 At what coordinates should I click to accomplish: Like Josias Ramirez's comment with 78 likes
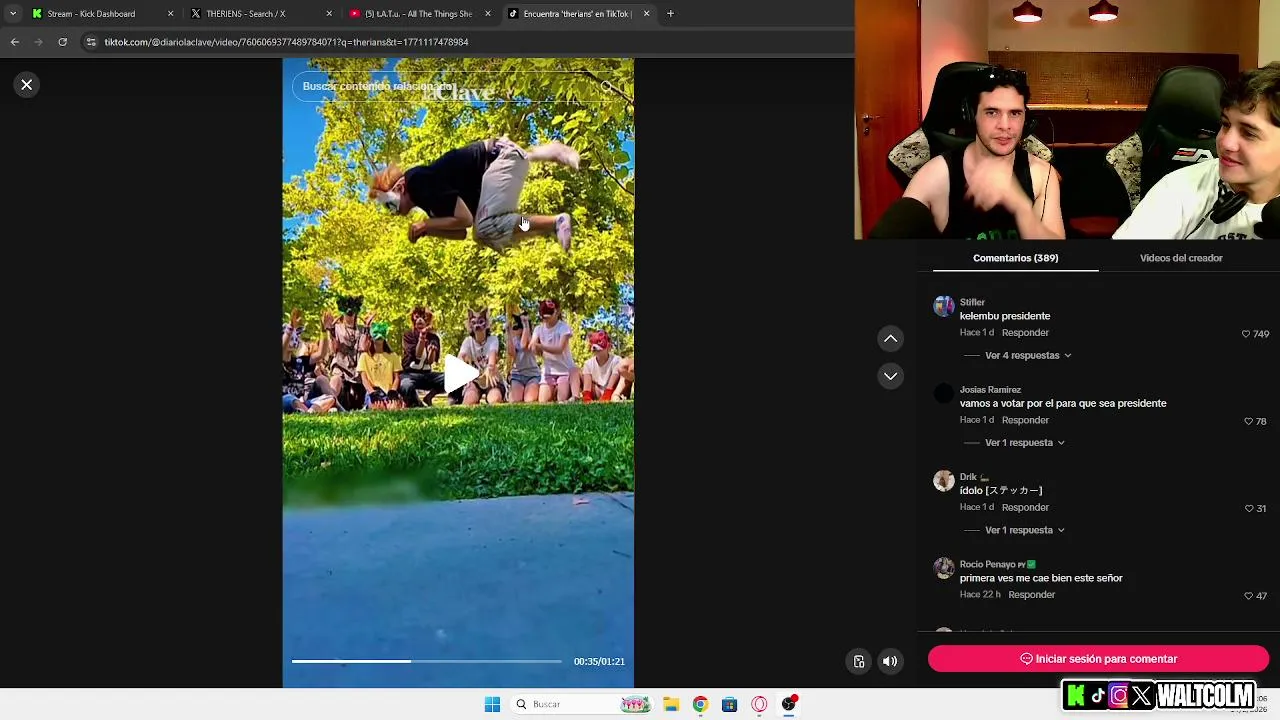(x=1248, y=422)
